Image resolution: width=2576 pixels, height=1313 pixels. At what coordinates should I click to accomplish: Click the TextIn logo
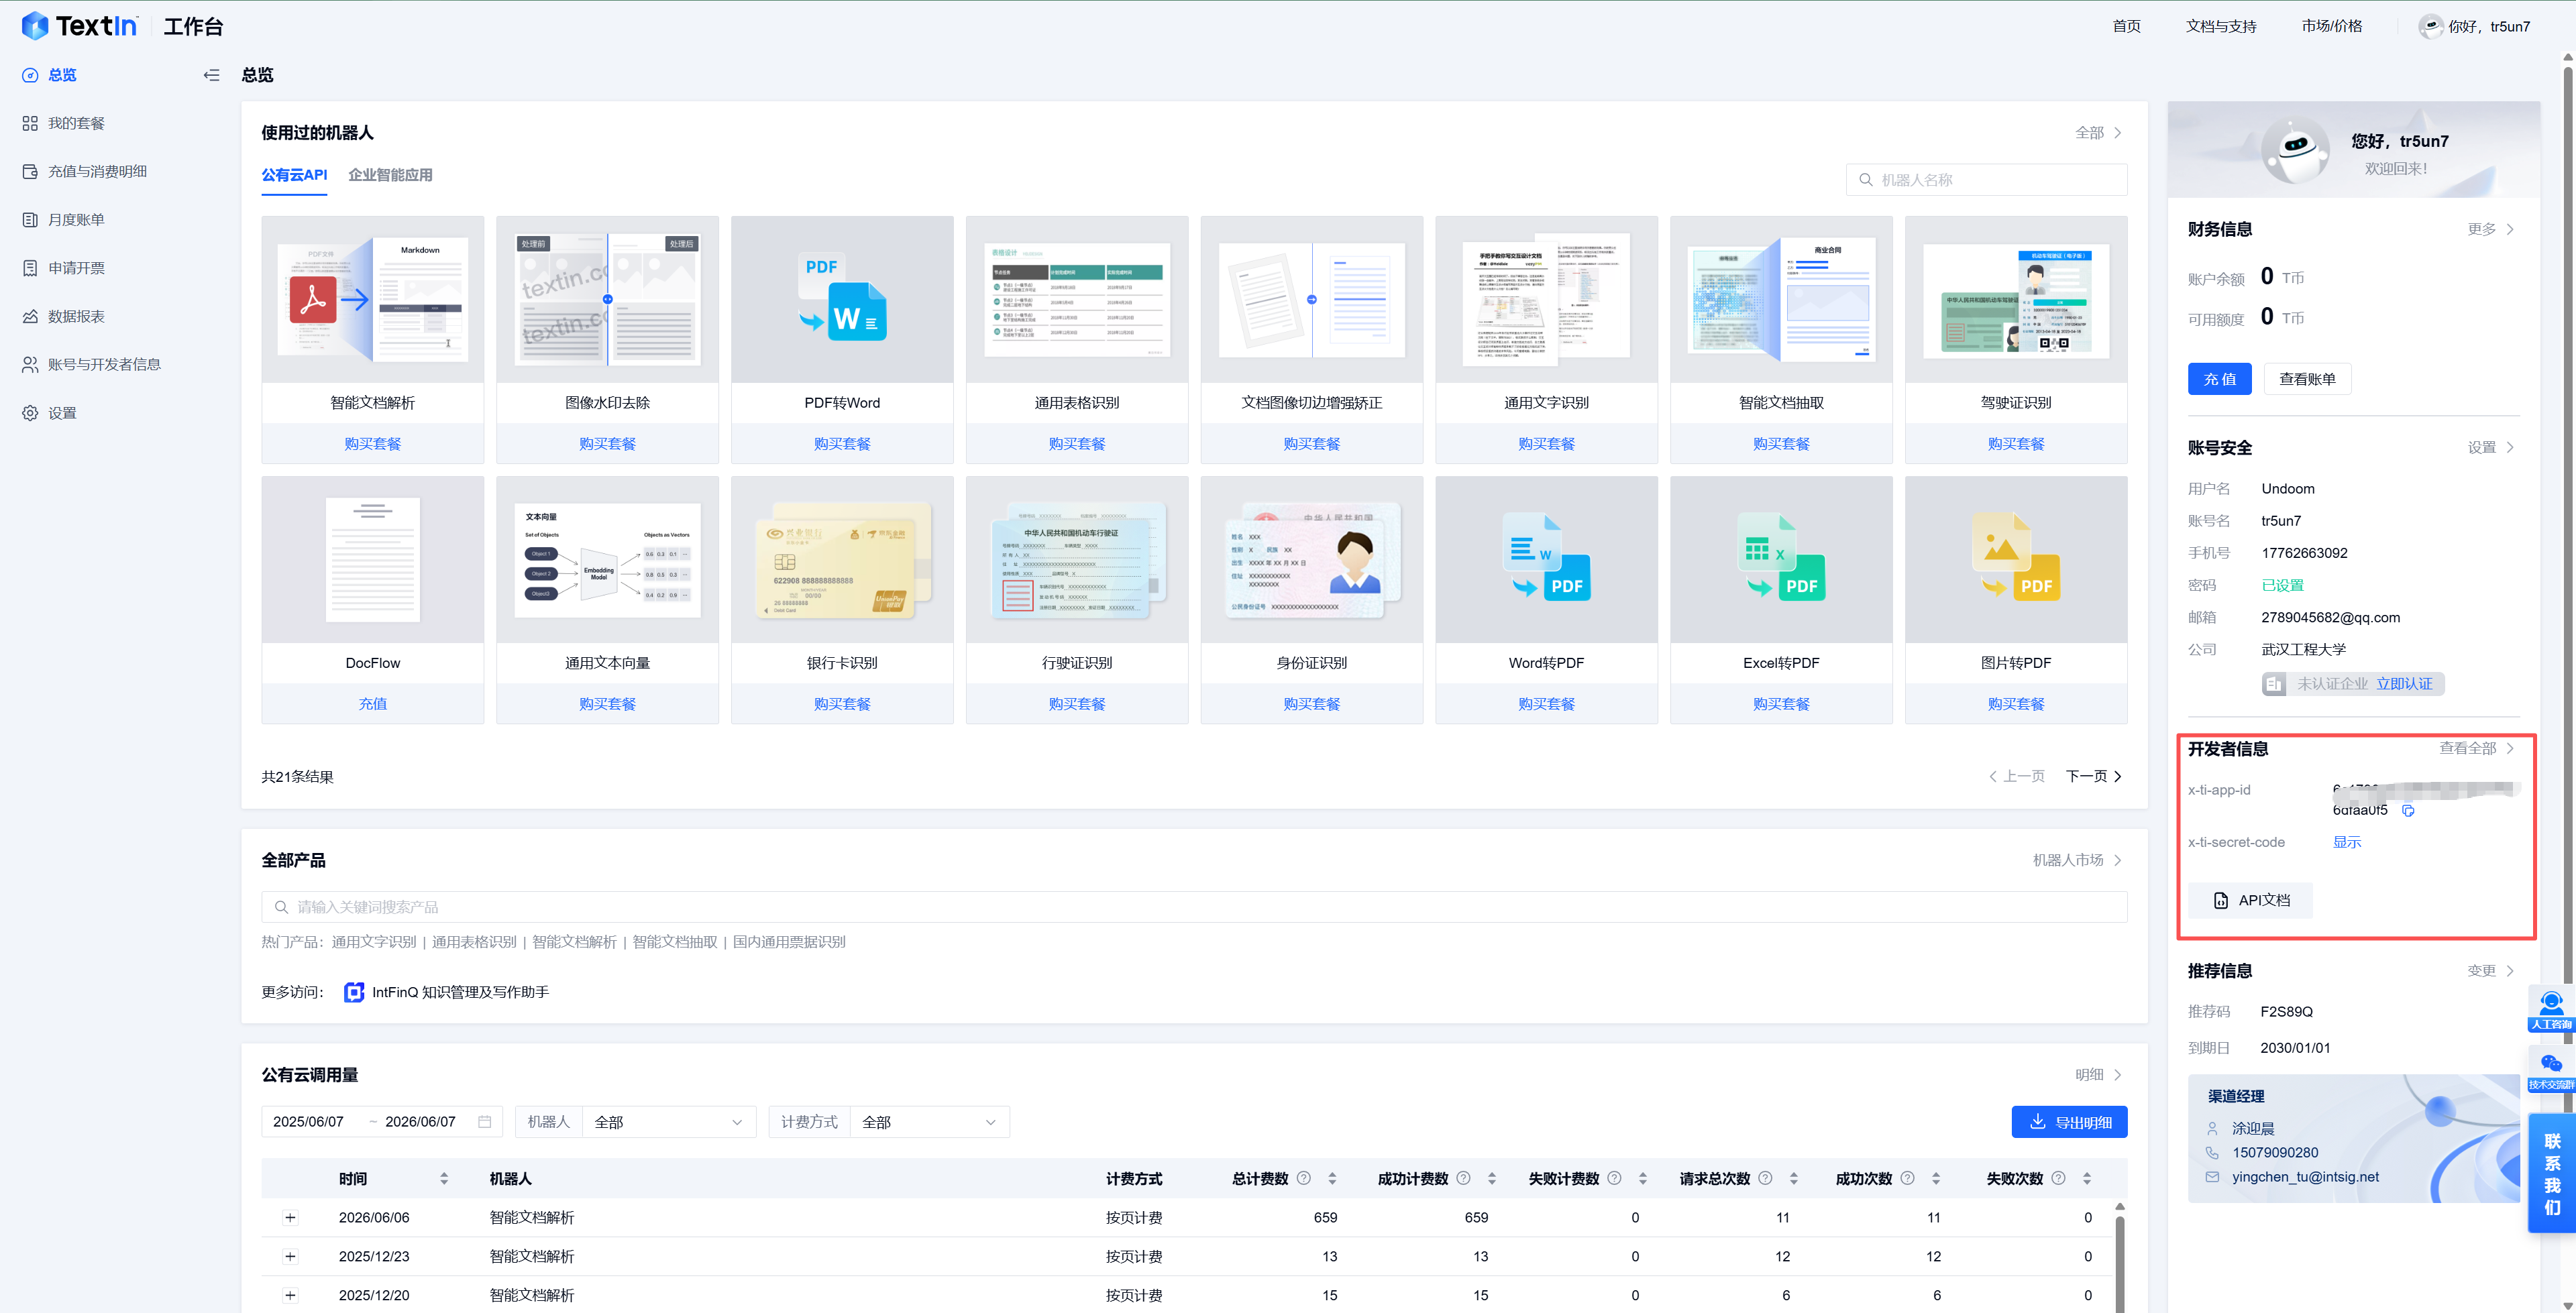click(79, 26)
